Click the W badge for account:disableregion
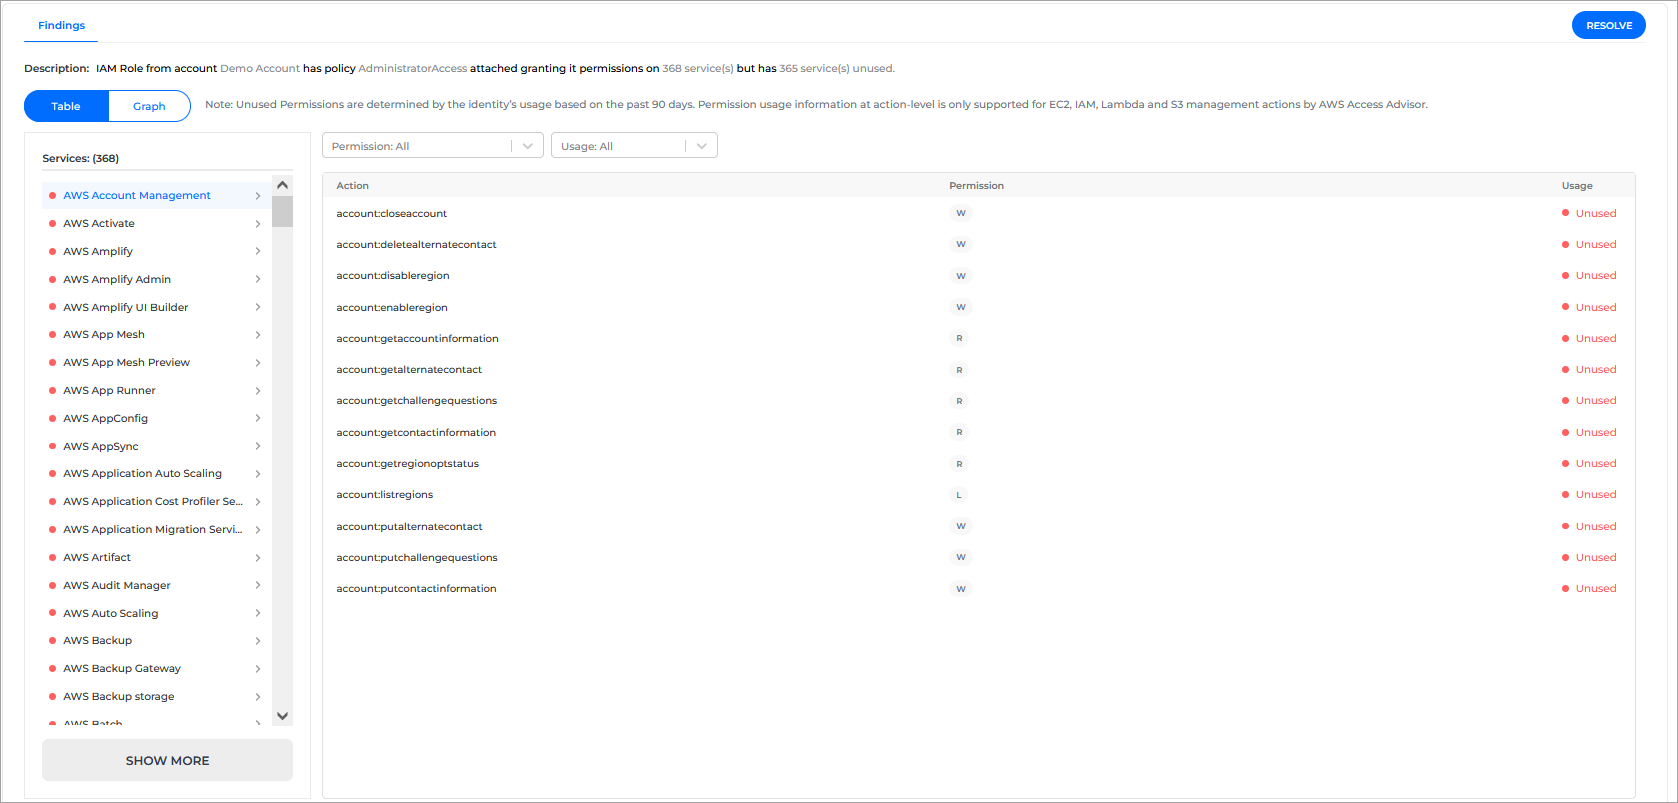 [x=960, y=276]
